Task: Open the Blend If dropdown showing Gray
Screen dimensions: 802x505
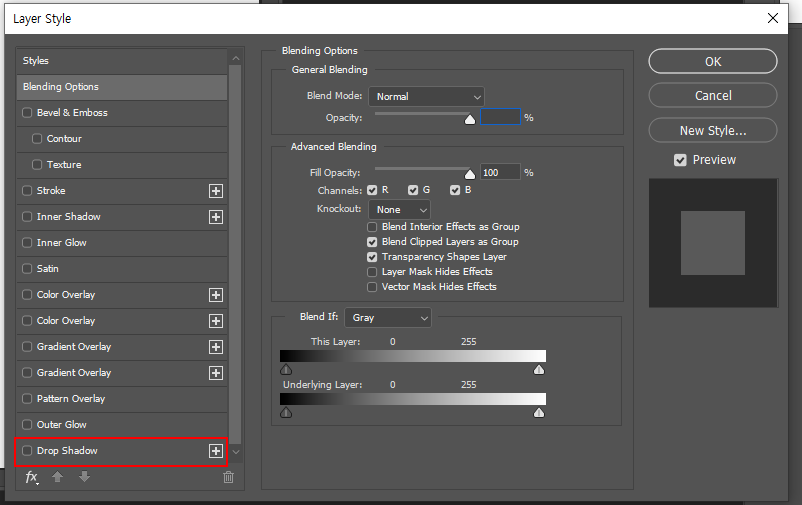Action: [388, 318]
